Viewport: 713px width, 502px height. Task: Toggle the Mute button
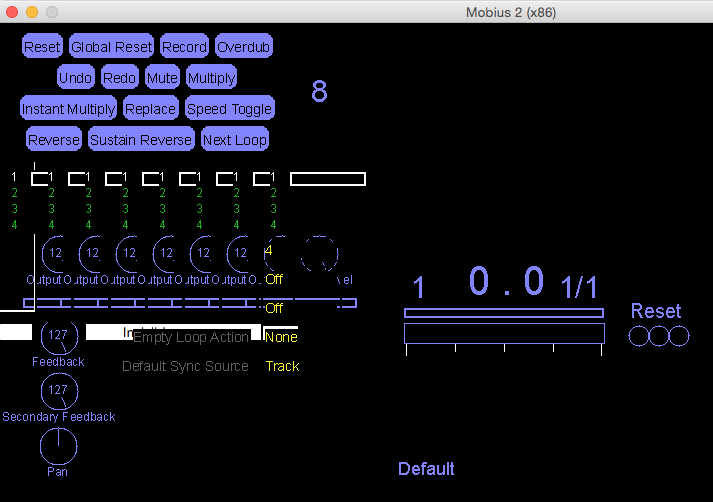(x=162, y=77)
